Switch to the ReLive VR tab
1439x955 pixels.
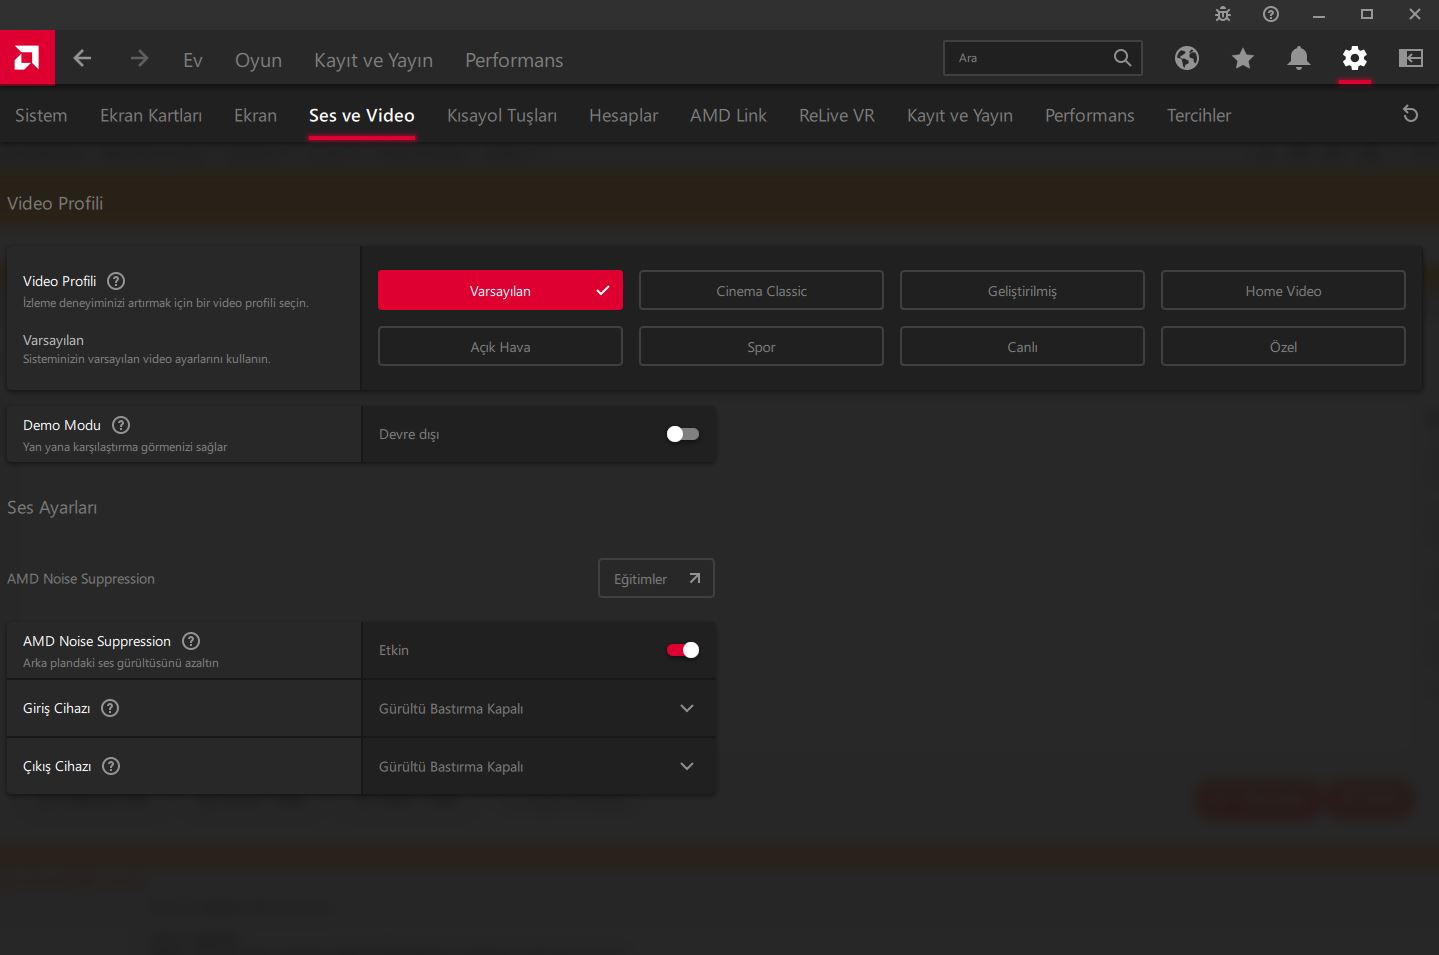[837, 115]
